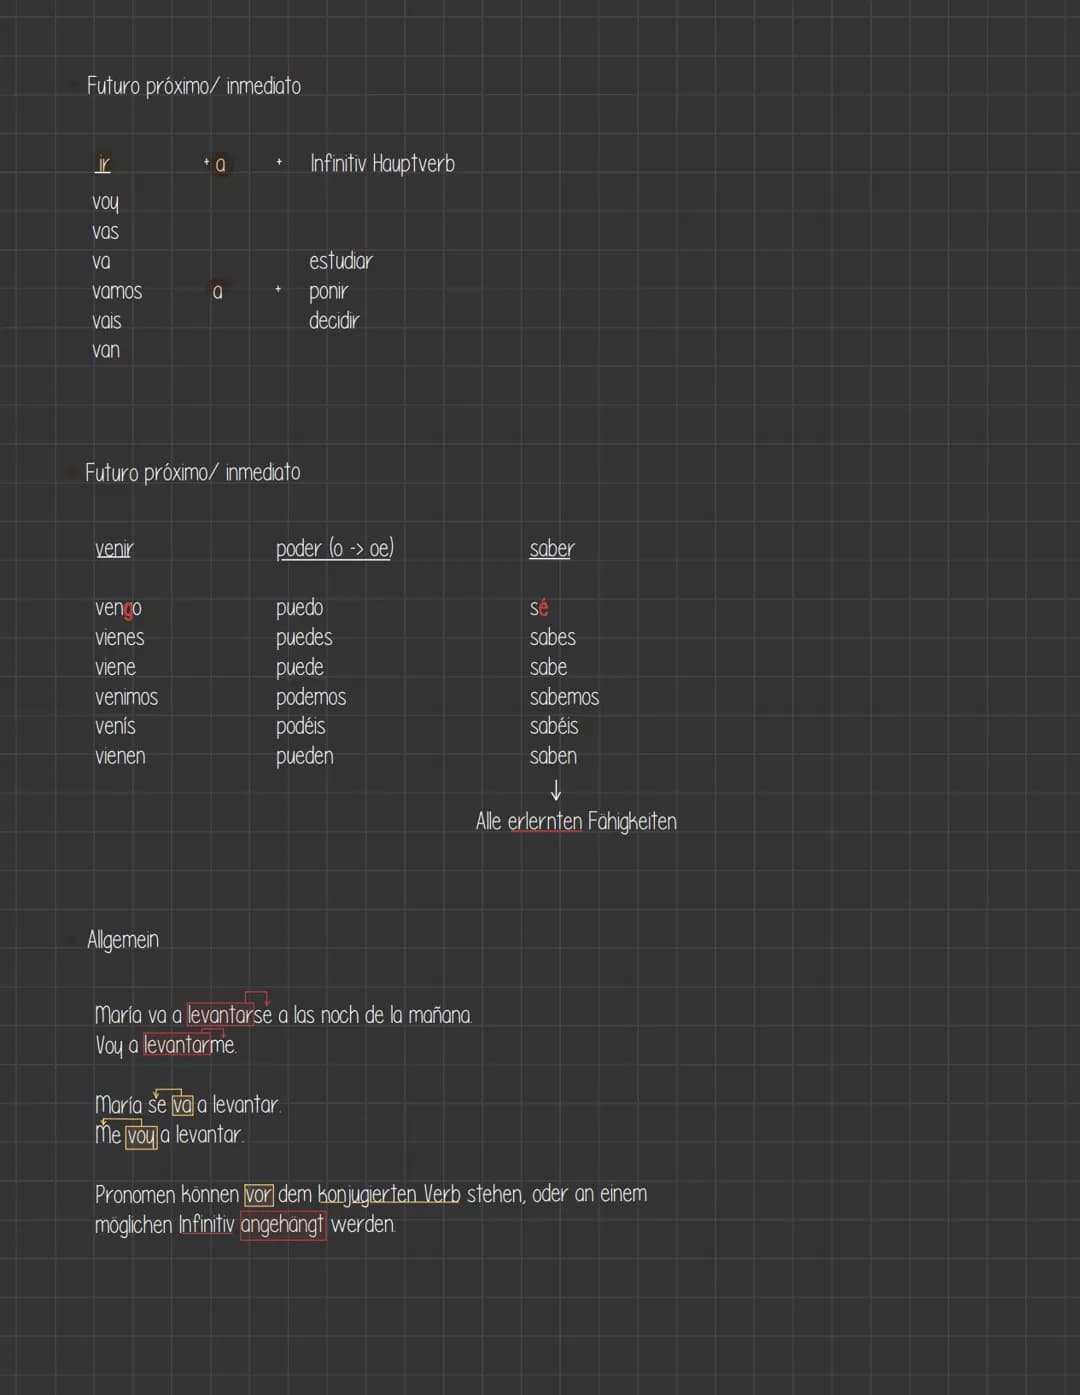This screenshot has height=1395, width=1080.
Task: Click the 'Allgemein' heading
Action: [x=122, y=940]
